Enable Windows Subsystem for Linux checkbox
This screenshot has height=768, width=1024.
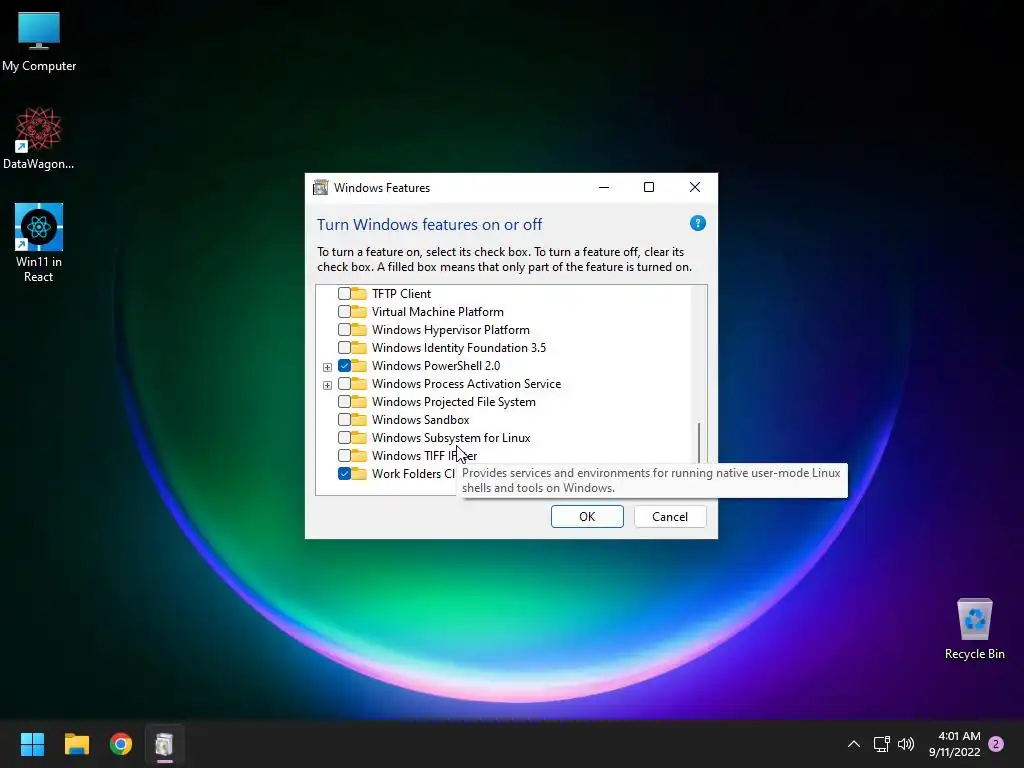coord(344,438)
